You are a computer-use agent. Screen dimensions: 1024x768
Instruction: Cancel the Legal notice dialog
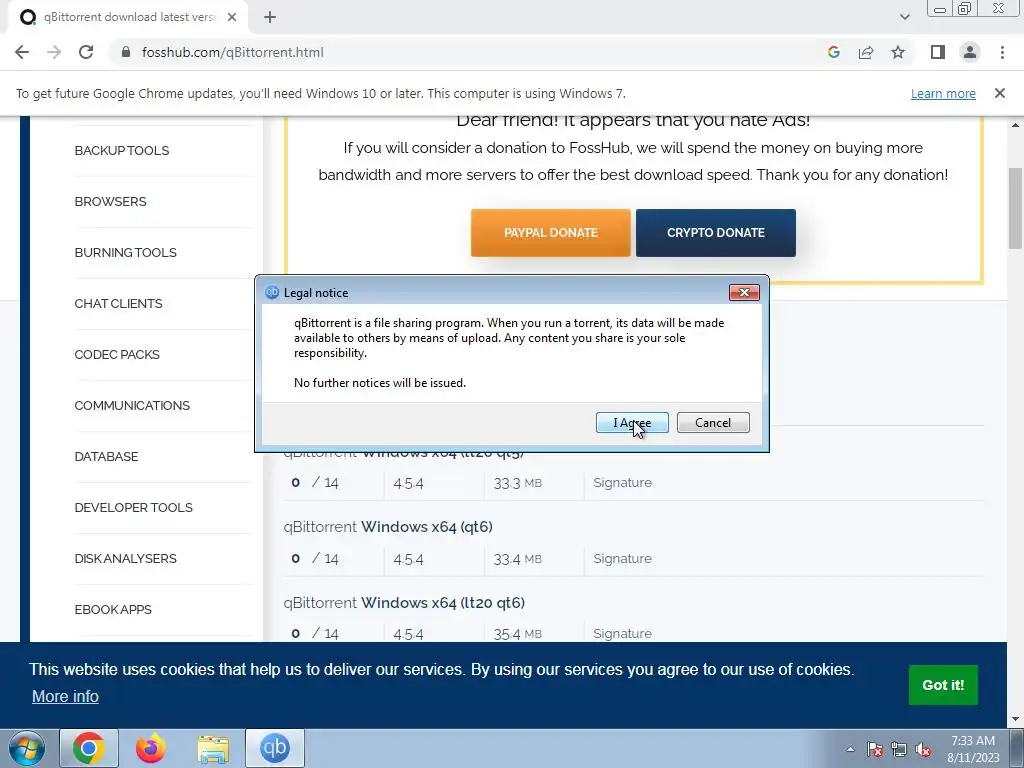point(712,423)
